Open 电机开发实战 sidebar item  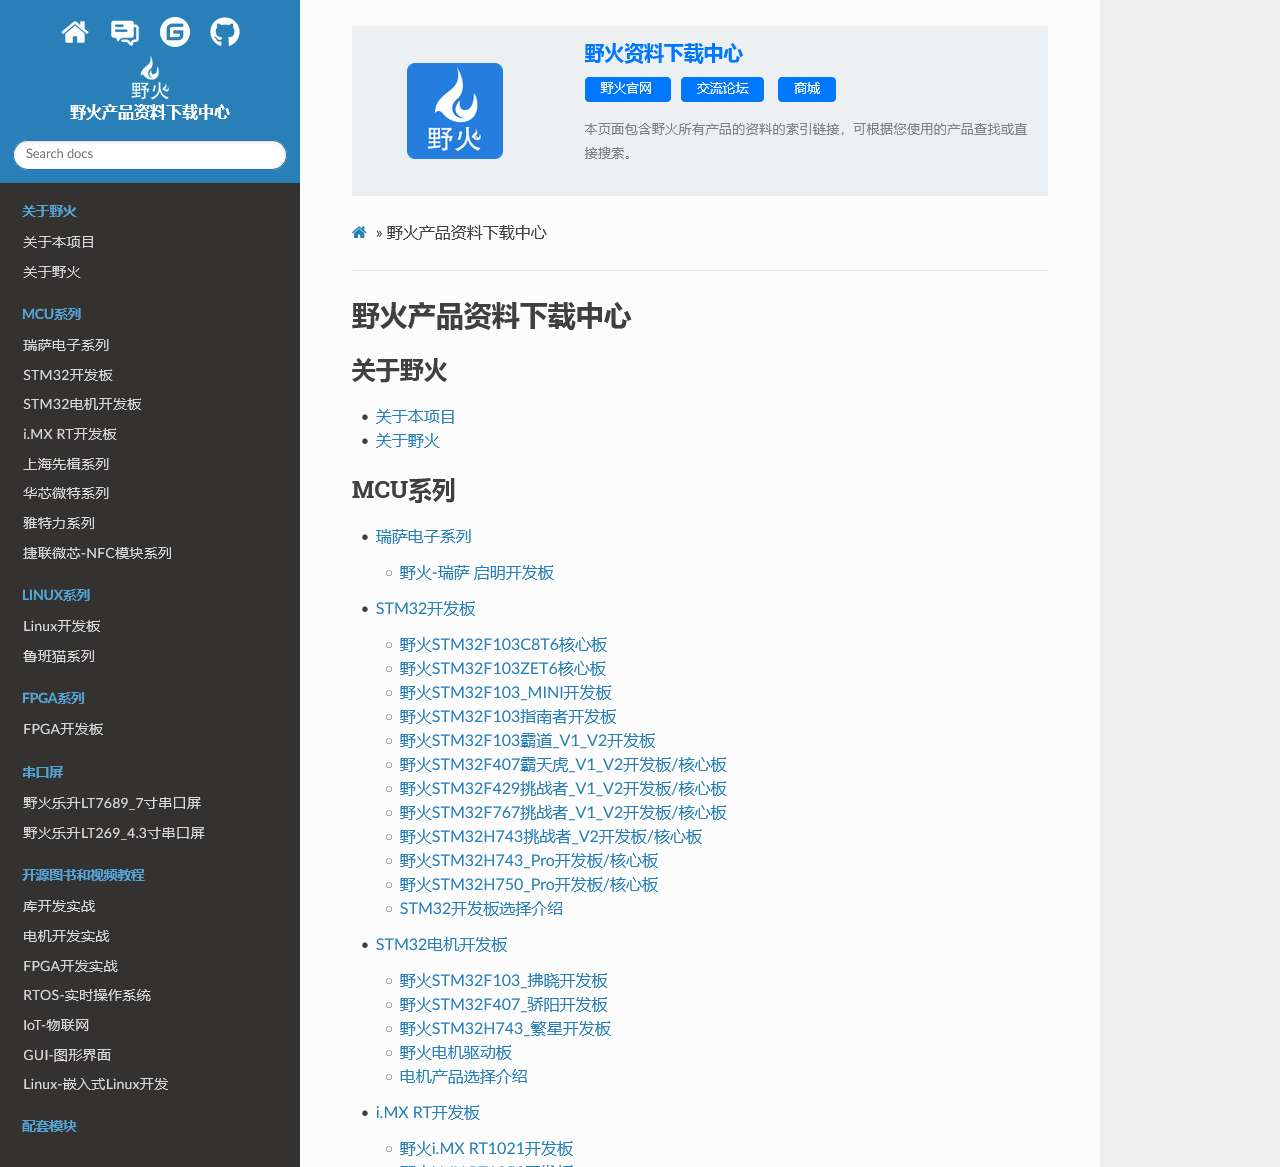pos(66,936)
